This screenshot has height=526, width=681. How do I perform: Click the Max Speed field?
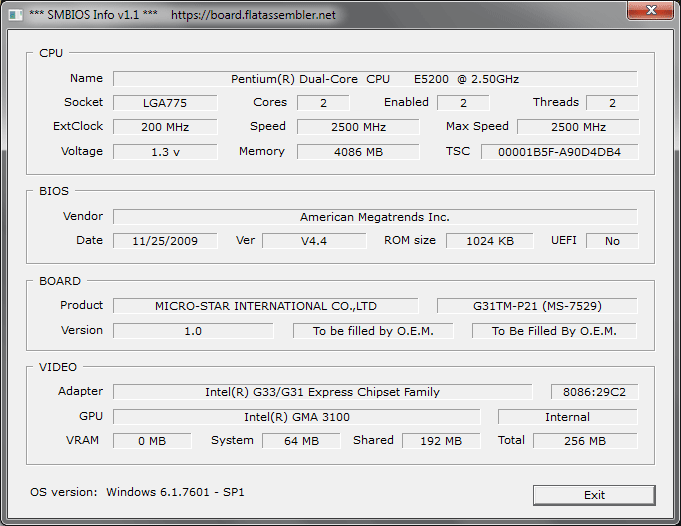[578, 127]
